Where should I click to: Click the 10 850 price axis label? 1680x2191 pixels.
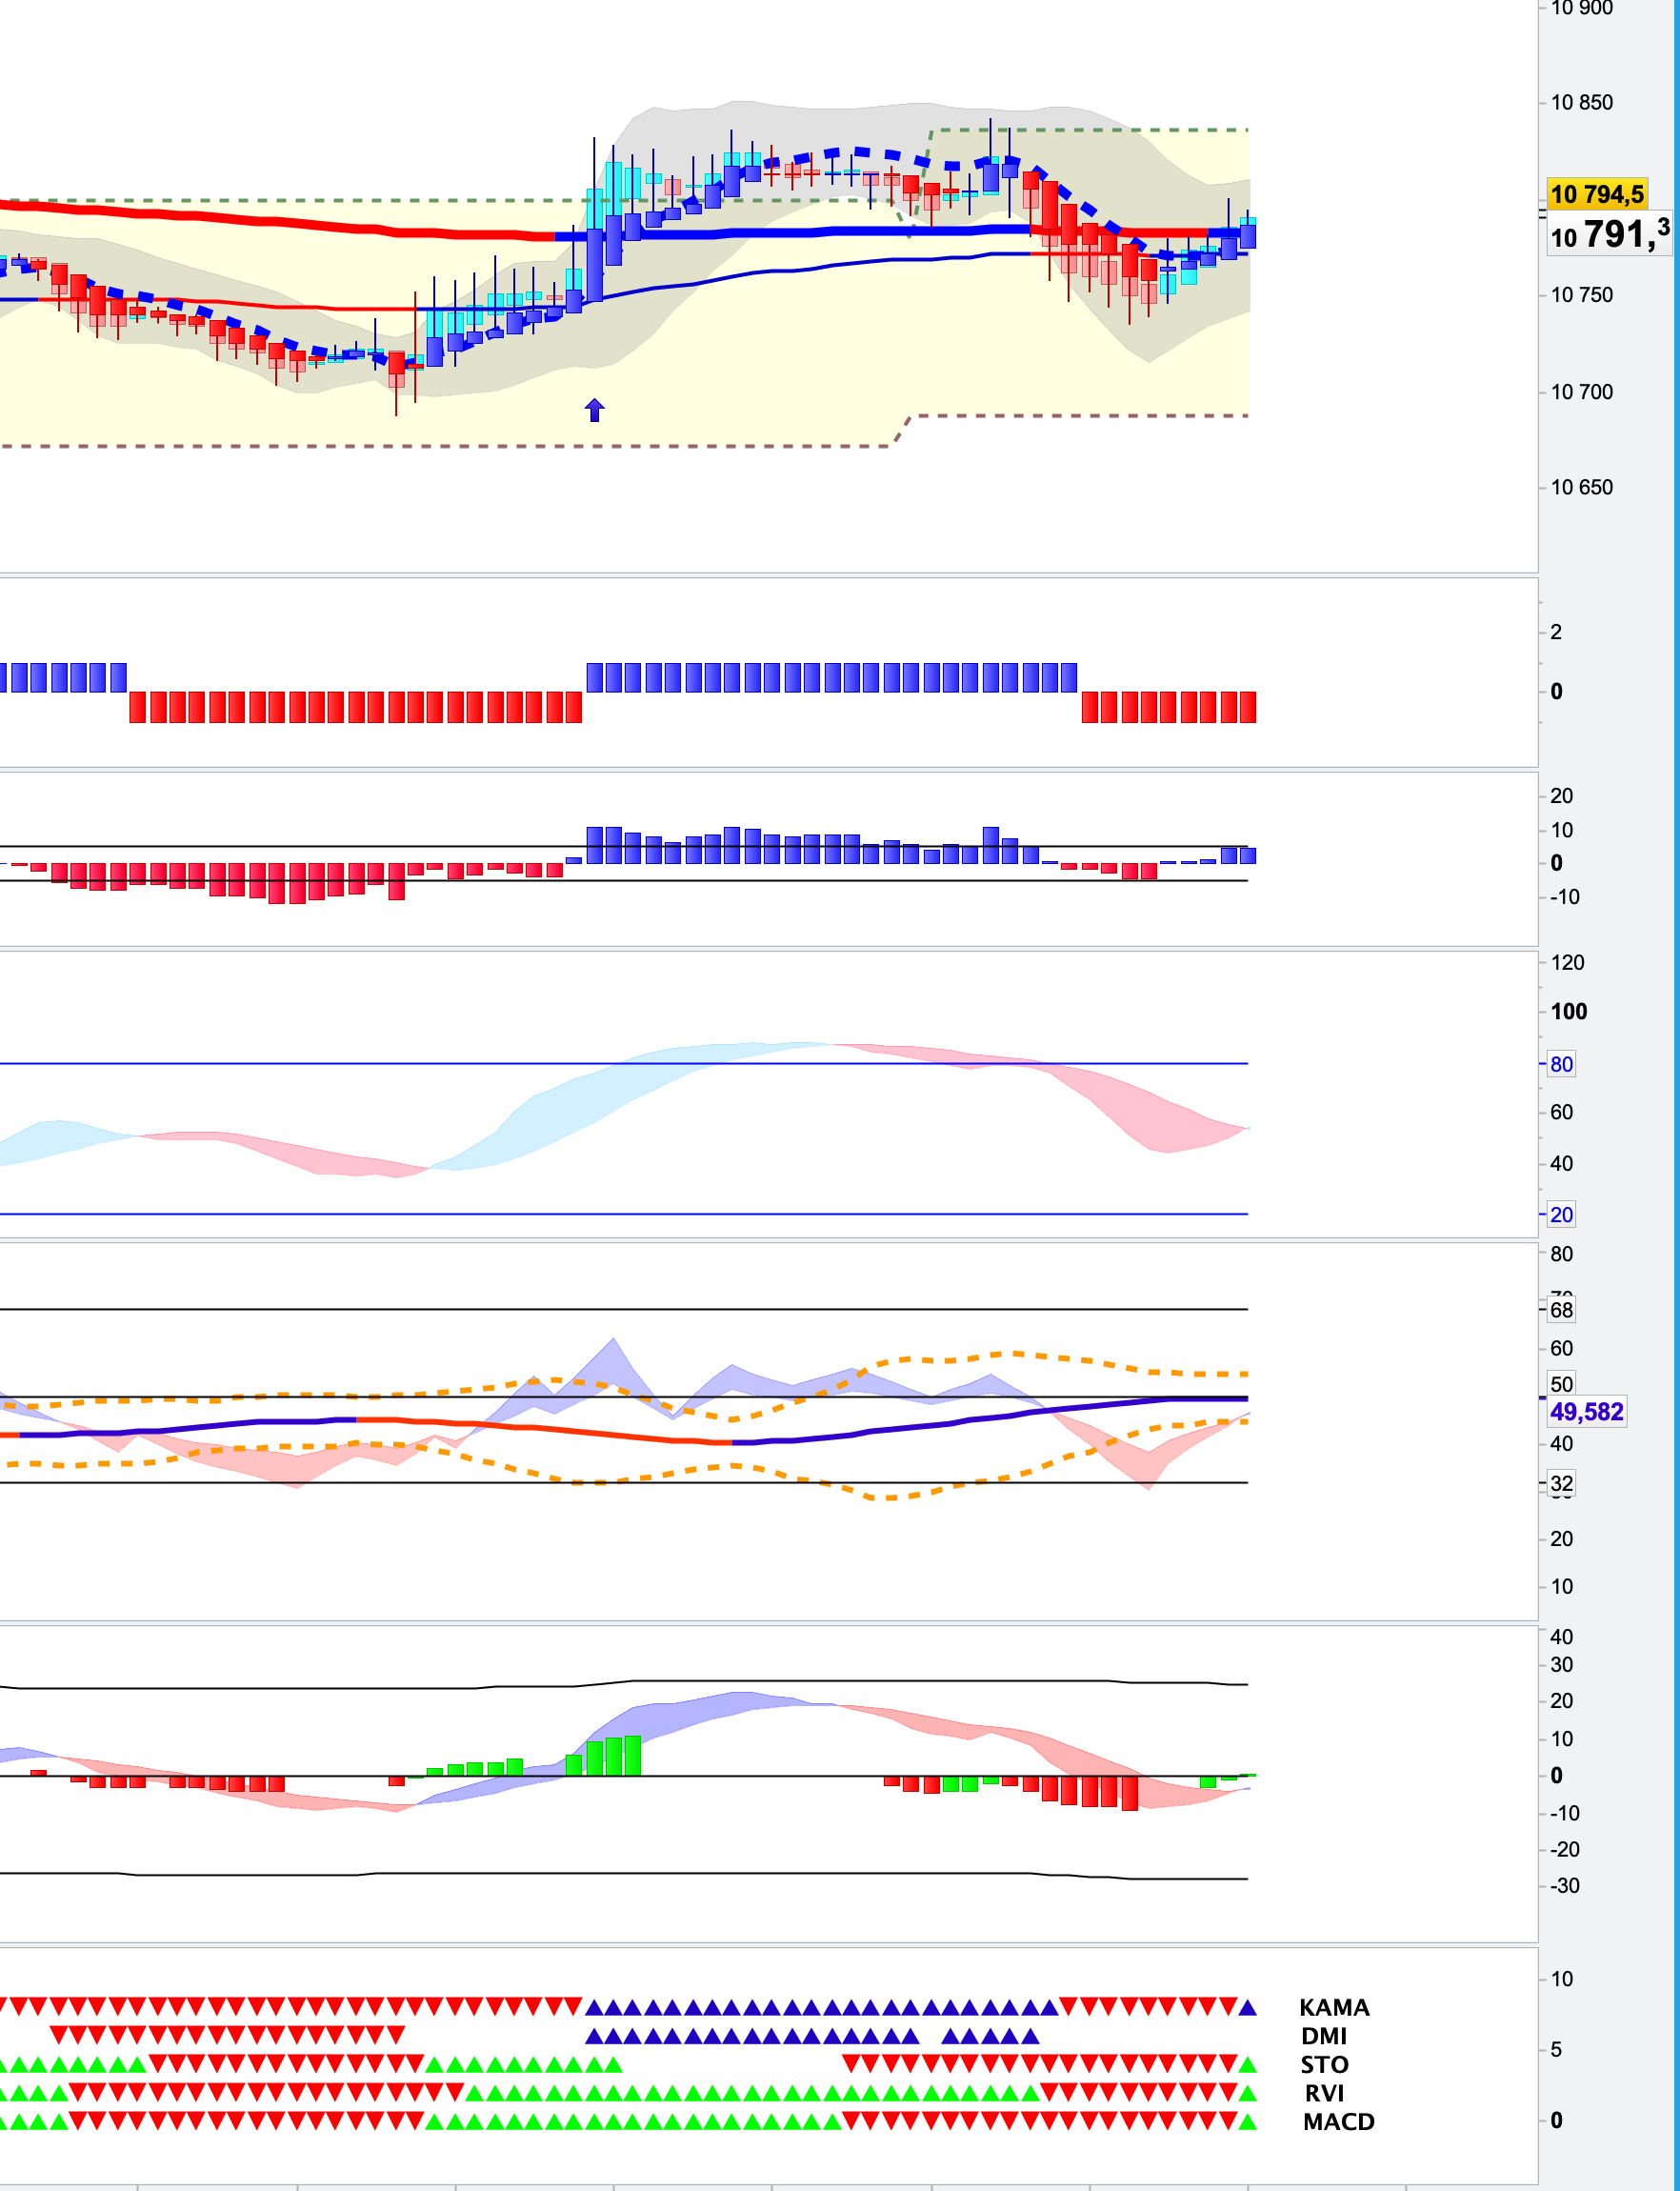pyautogui.click(x=1581, y=102)
